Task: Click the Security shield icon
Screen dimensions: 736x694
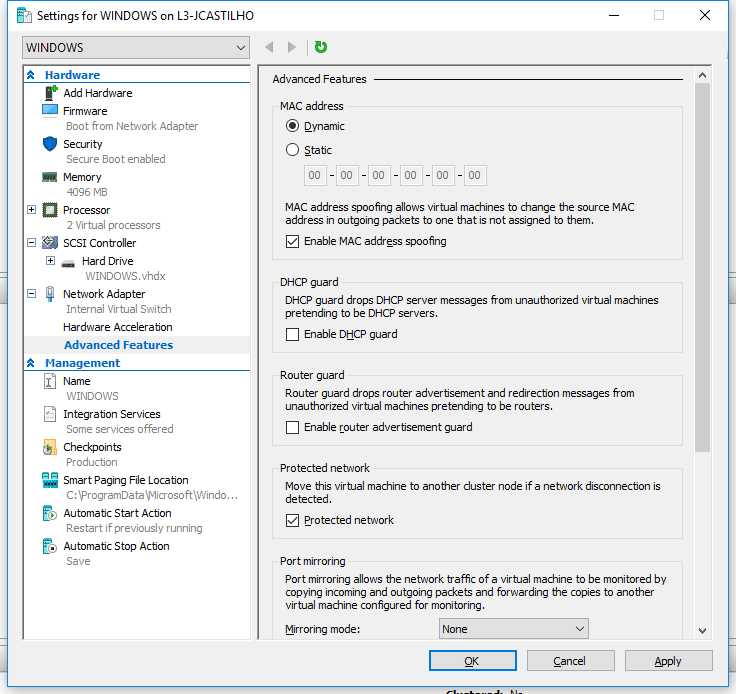Action: (x=50, y=144)
